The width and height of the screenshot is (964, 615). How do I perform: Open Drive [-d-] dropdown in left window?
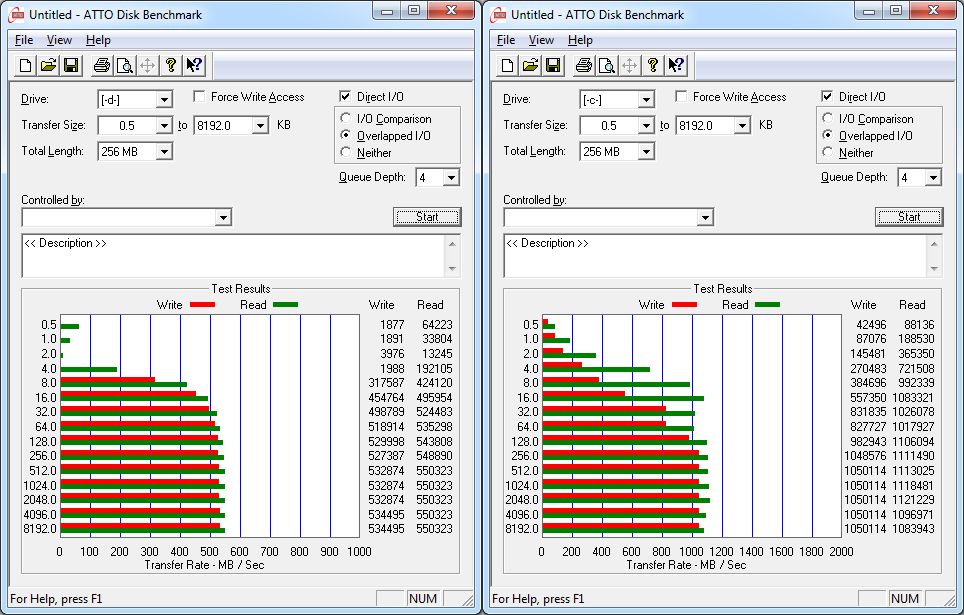[164, 100]
